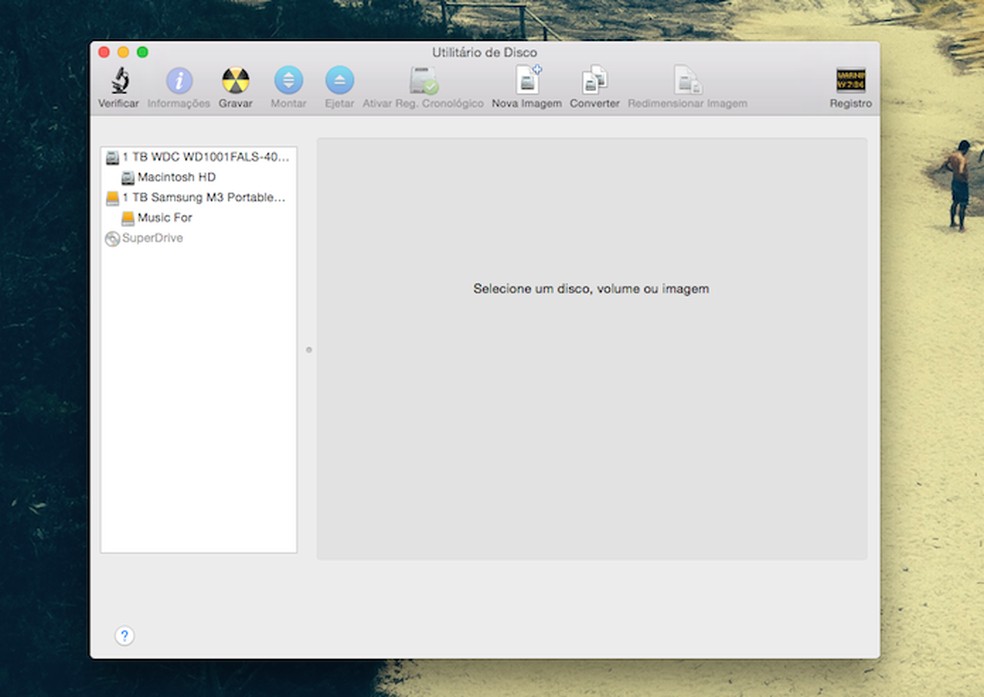Select the 1 TB Samsung M3 Portable disk

203,198
